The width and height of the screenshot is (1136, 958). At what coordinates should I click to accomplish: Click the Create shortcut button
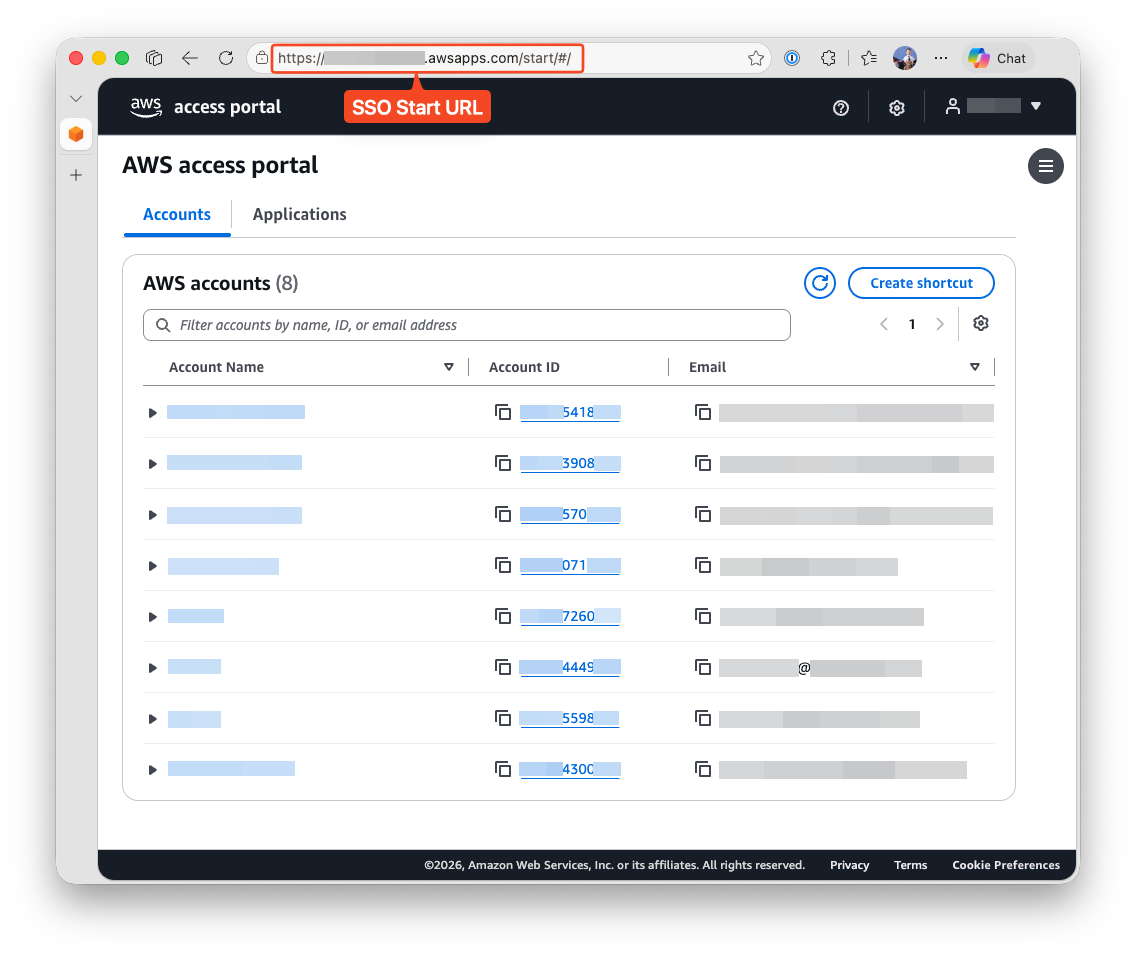point(921,283)
